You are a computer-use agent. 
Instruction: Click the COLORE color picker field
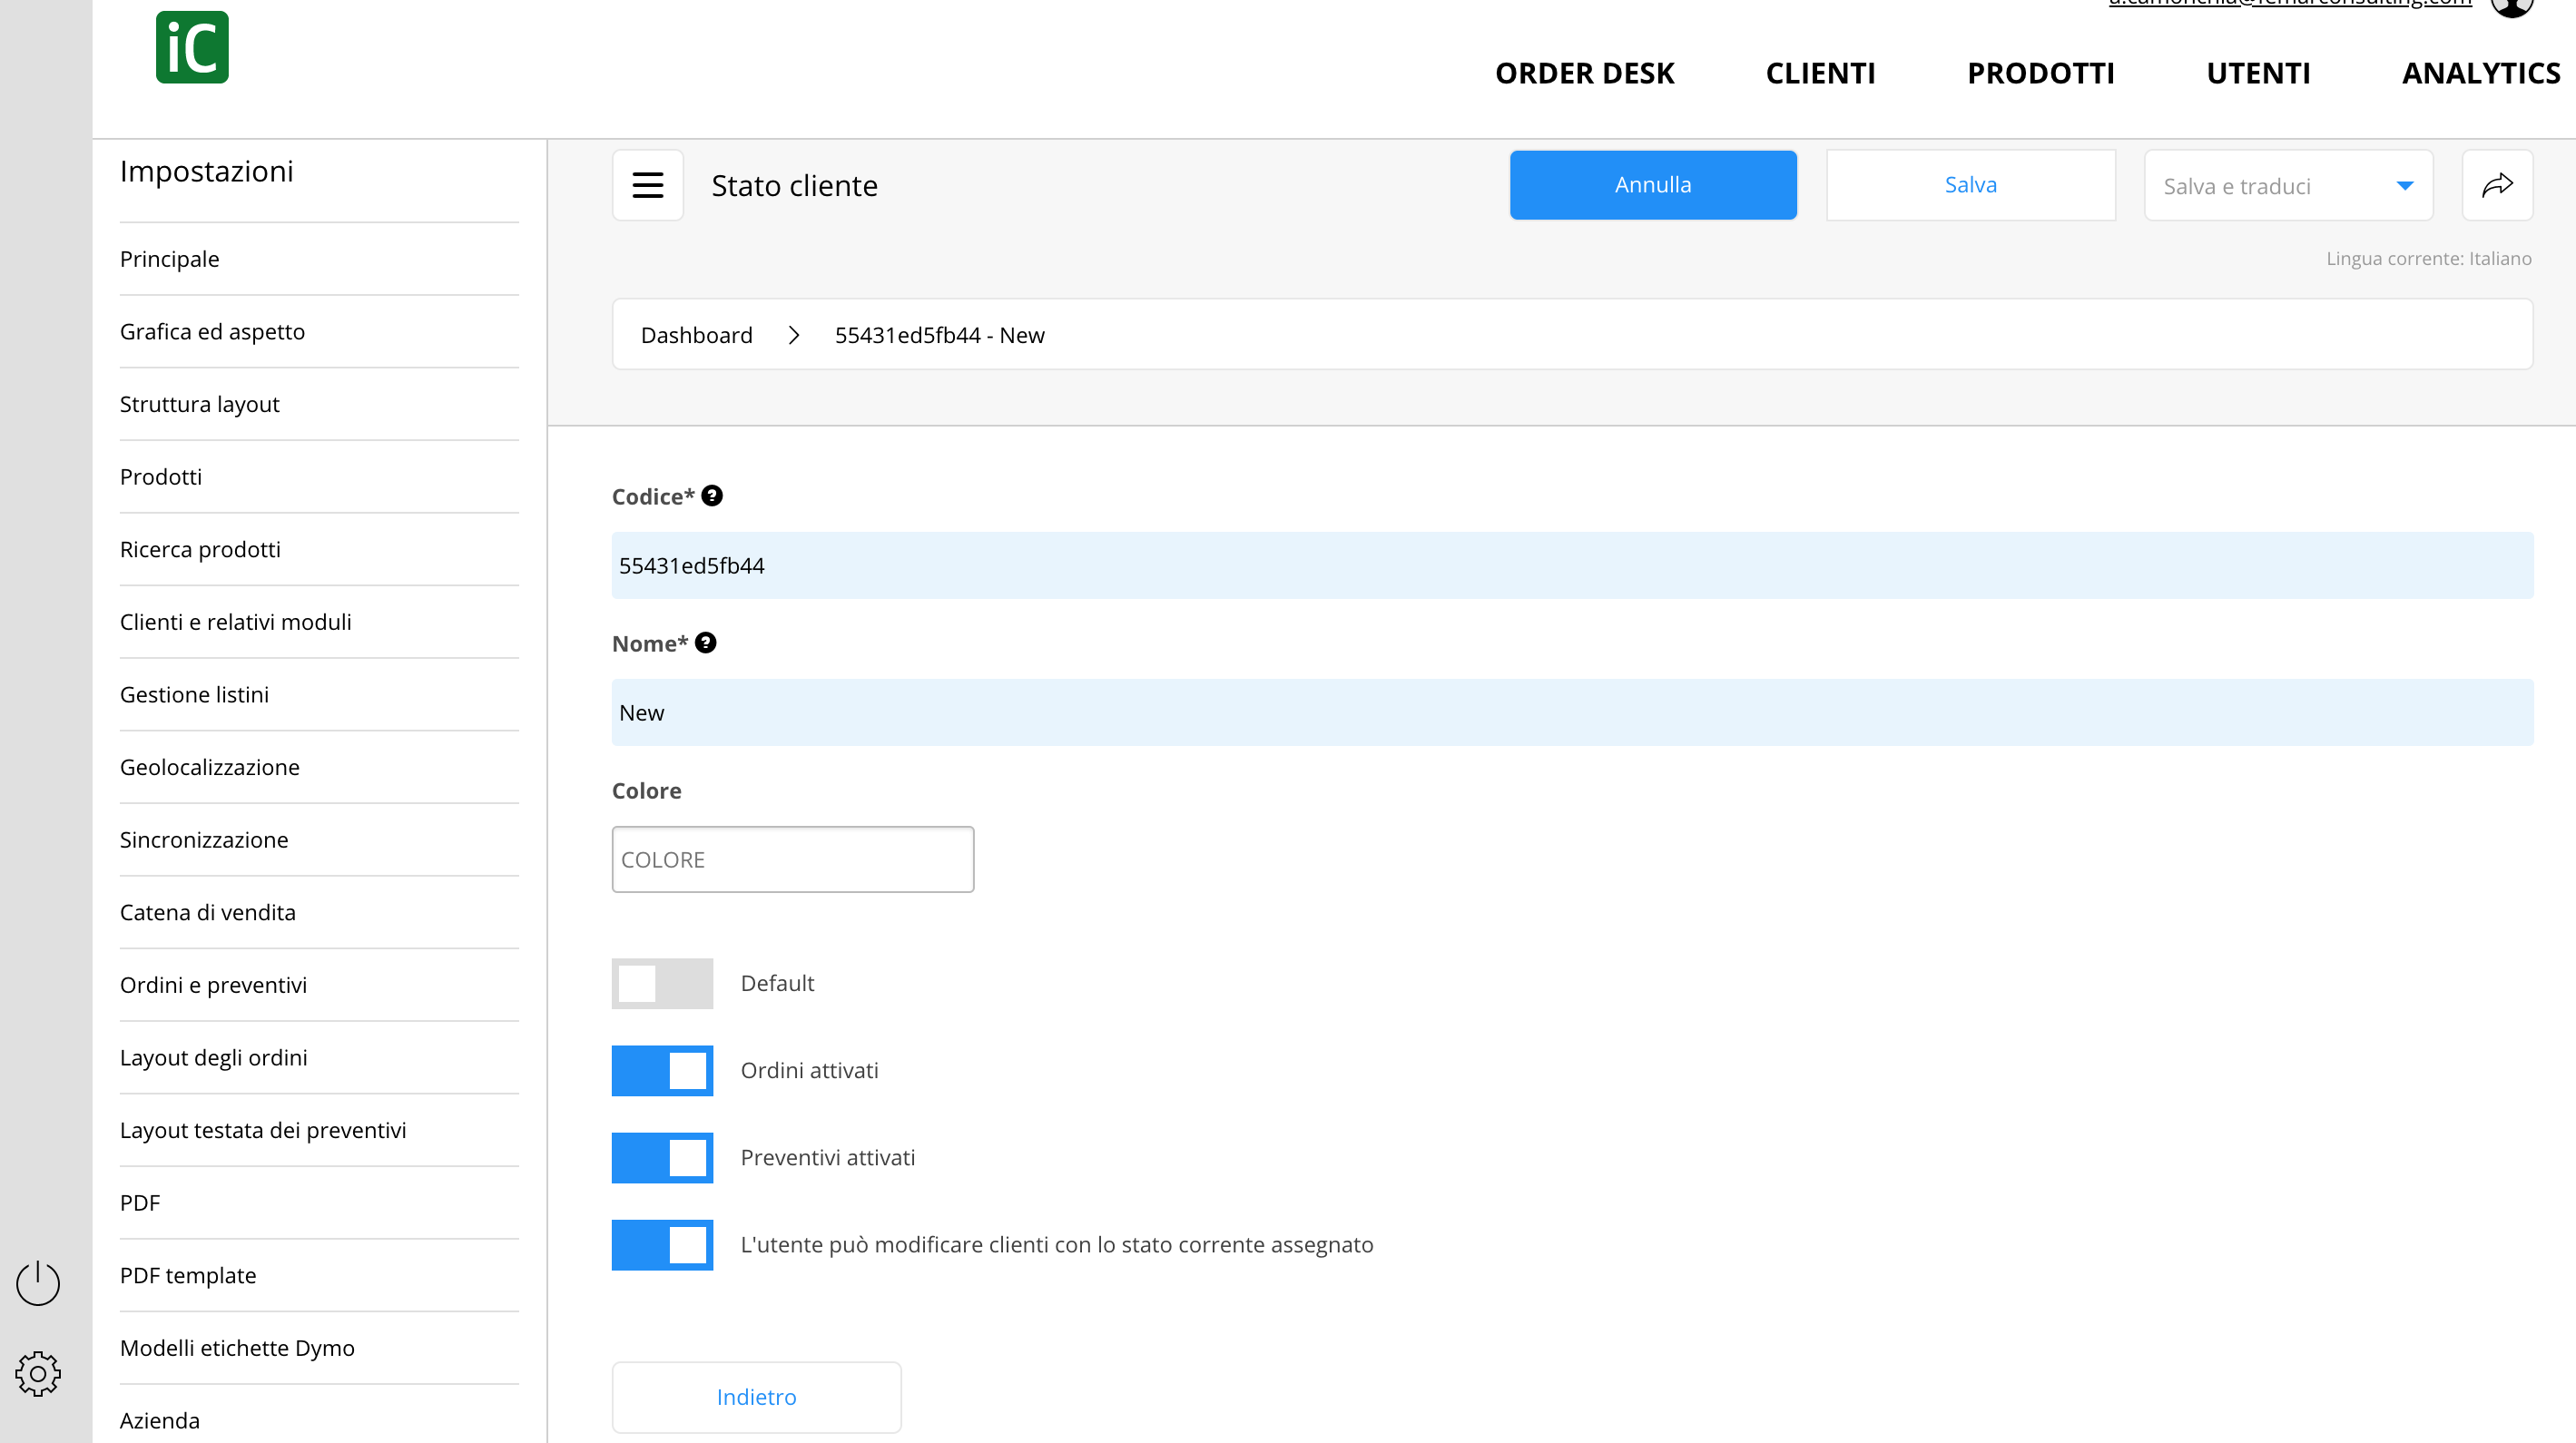pos(793,859)
